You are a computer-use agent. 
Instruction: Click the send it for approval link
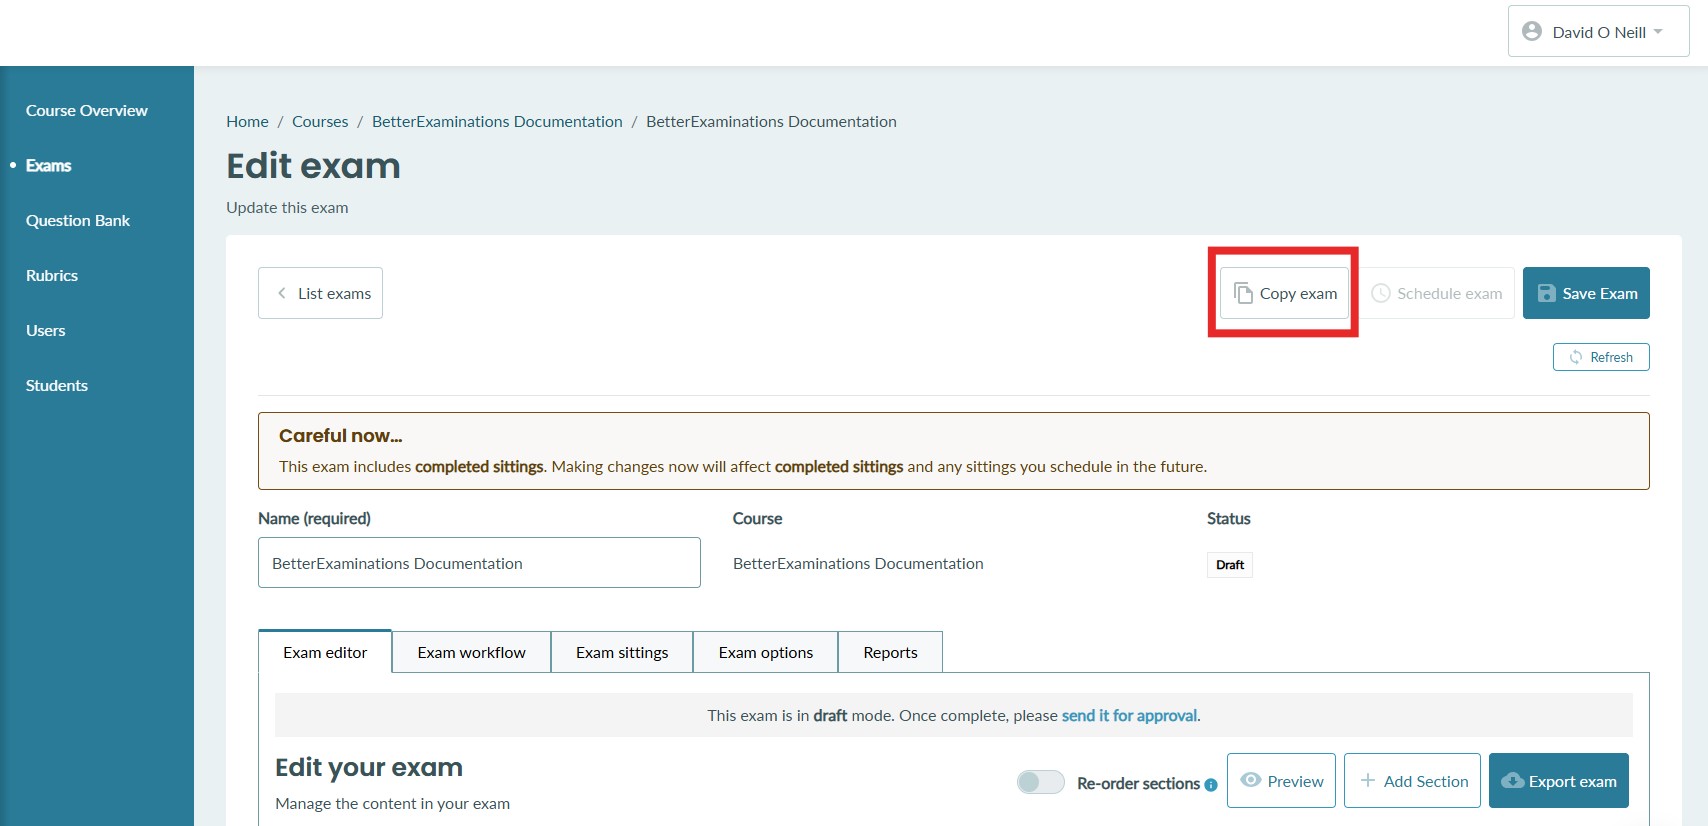click(1129, 715)
